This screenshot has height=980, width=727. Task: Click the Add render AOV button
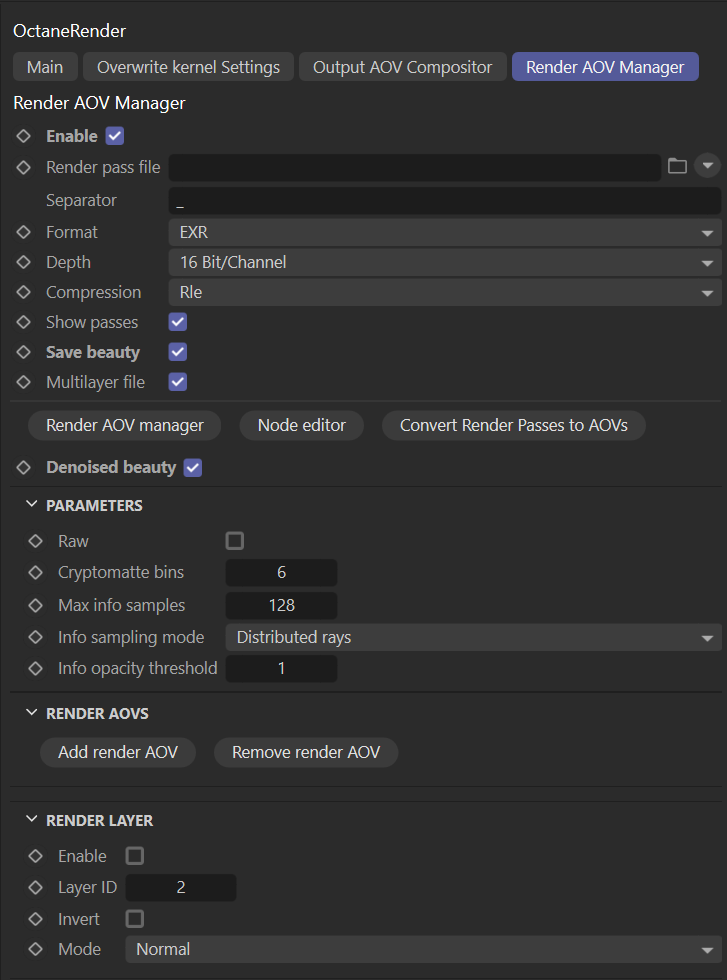118,752
